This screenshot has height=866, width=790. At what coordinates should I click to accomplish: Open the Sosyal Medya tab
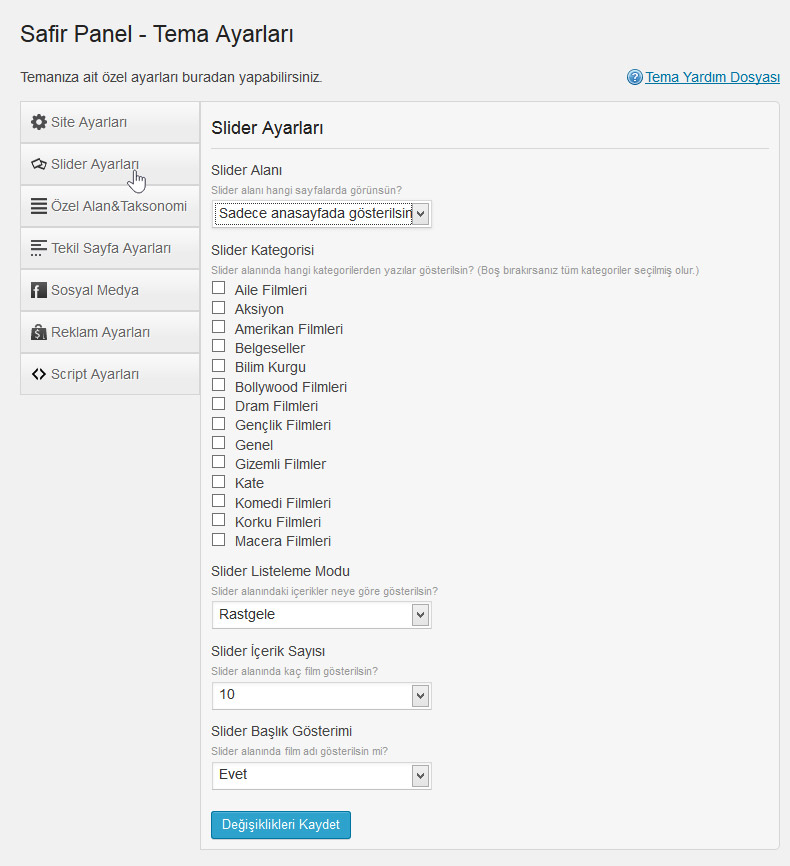point(110,290)
